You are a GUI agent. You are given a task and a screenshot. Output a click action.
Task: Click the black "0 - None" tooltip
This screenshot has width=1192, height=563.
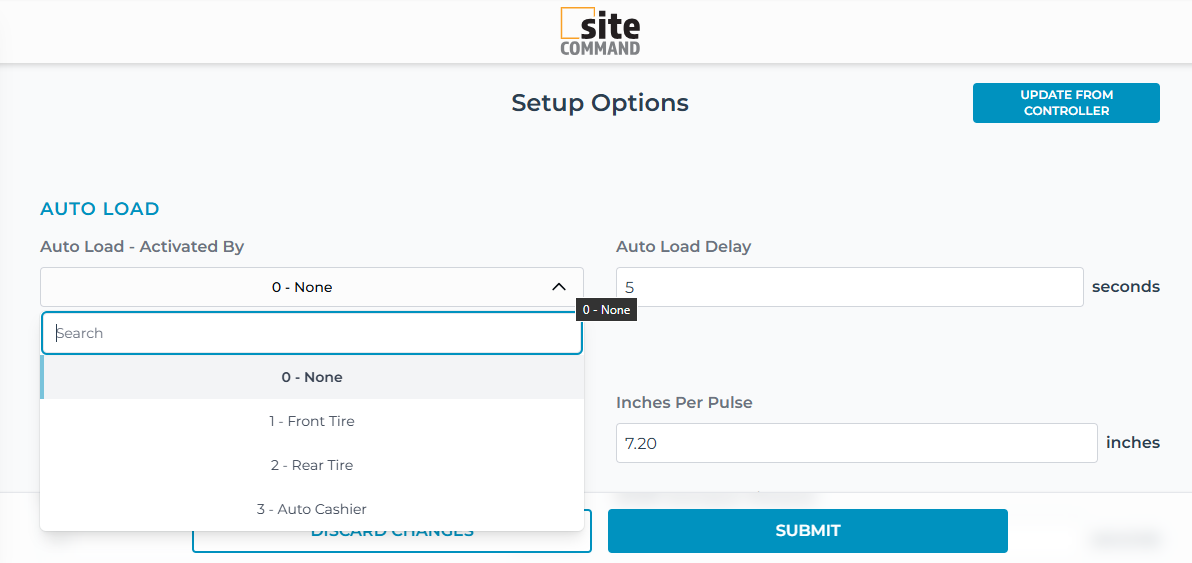point(606,310)
